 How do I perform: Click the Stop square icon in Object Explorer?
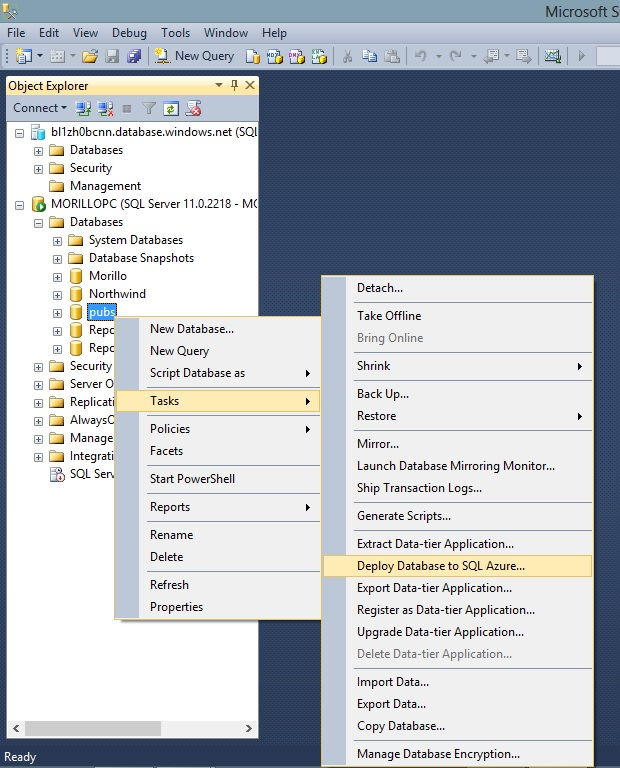[x=127, y=109]
